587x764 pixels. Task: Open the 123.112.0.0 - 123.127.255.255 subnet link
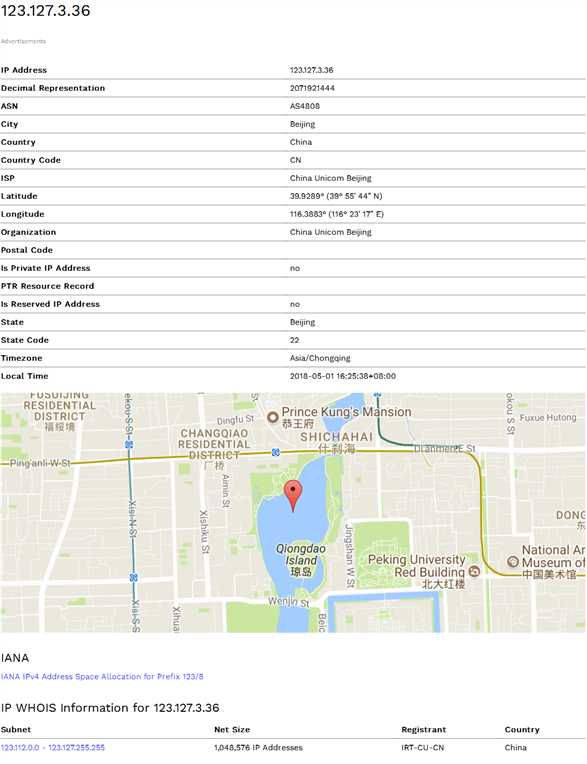coord(53,747)
